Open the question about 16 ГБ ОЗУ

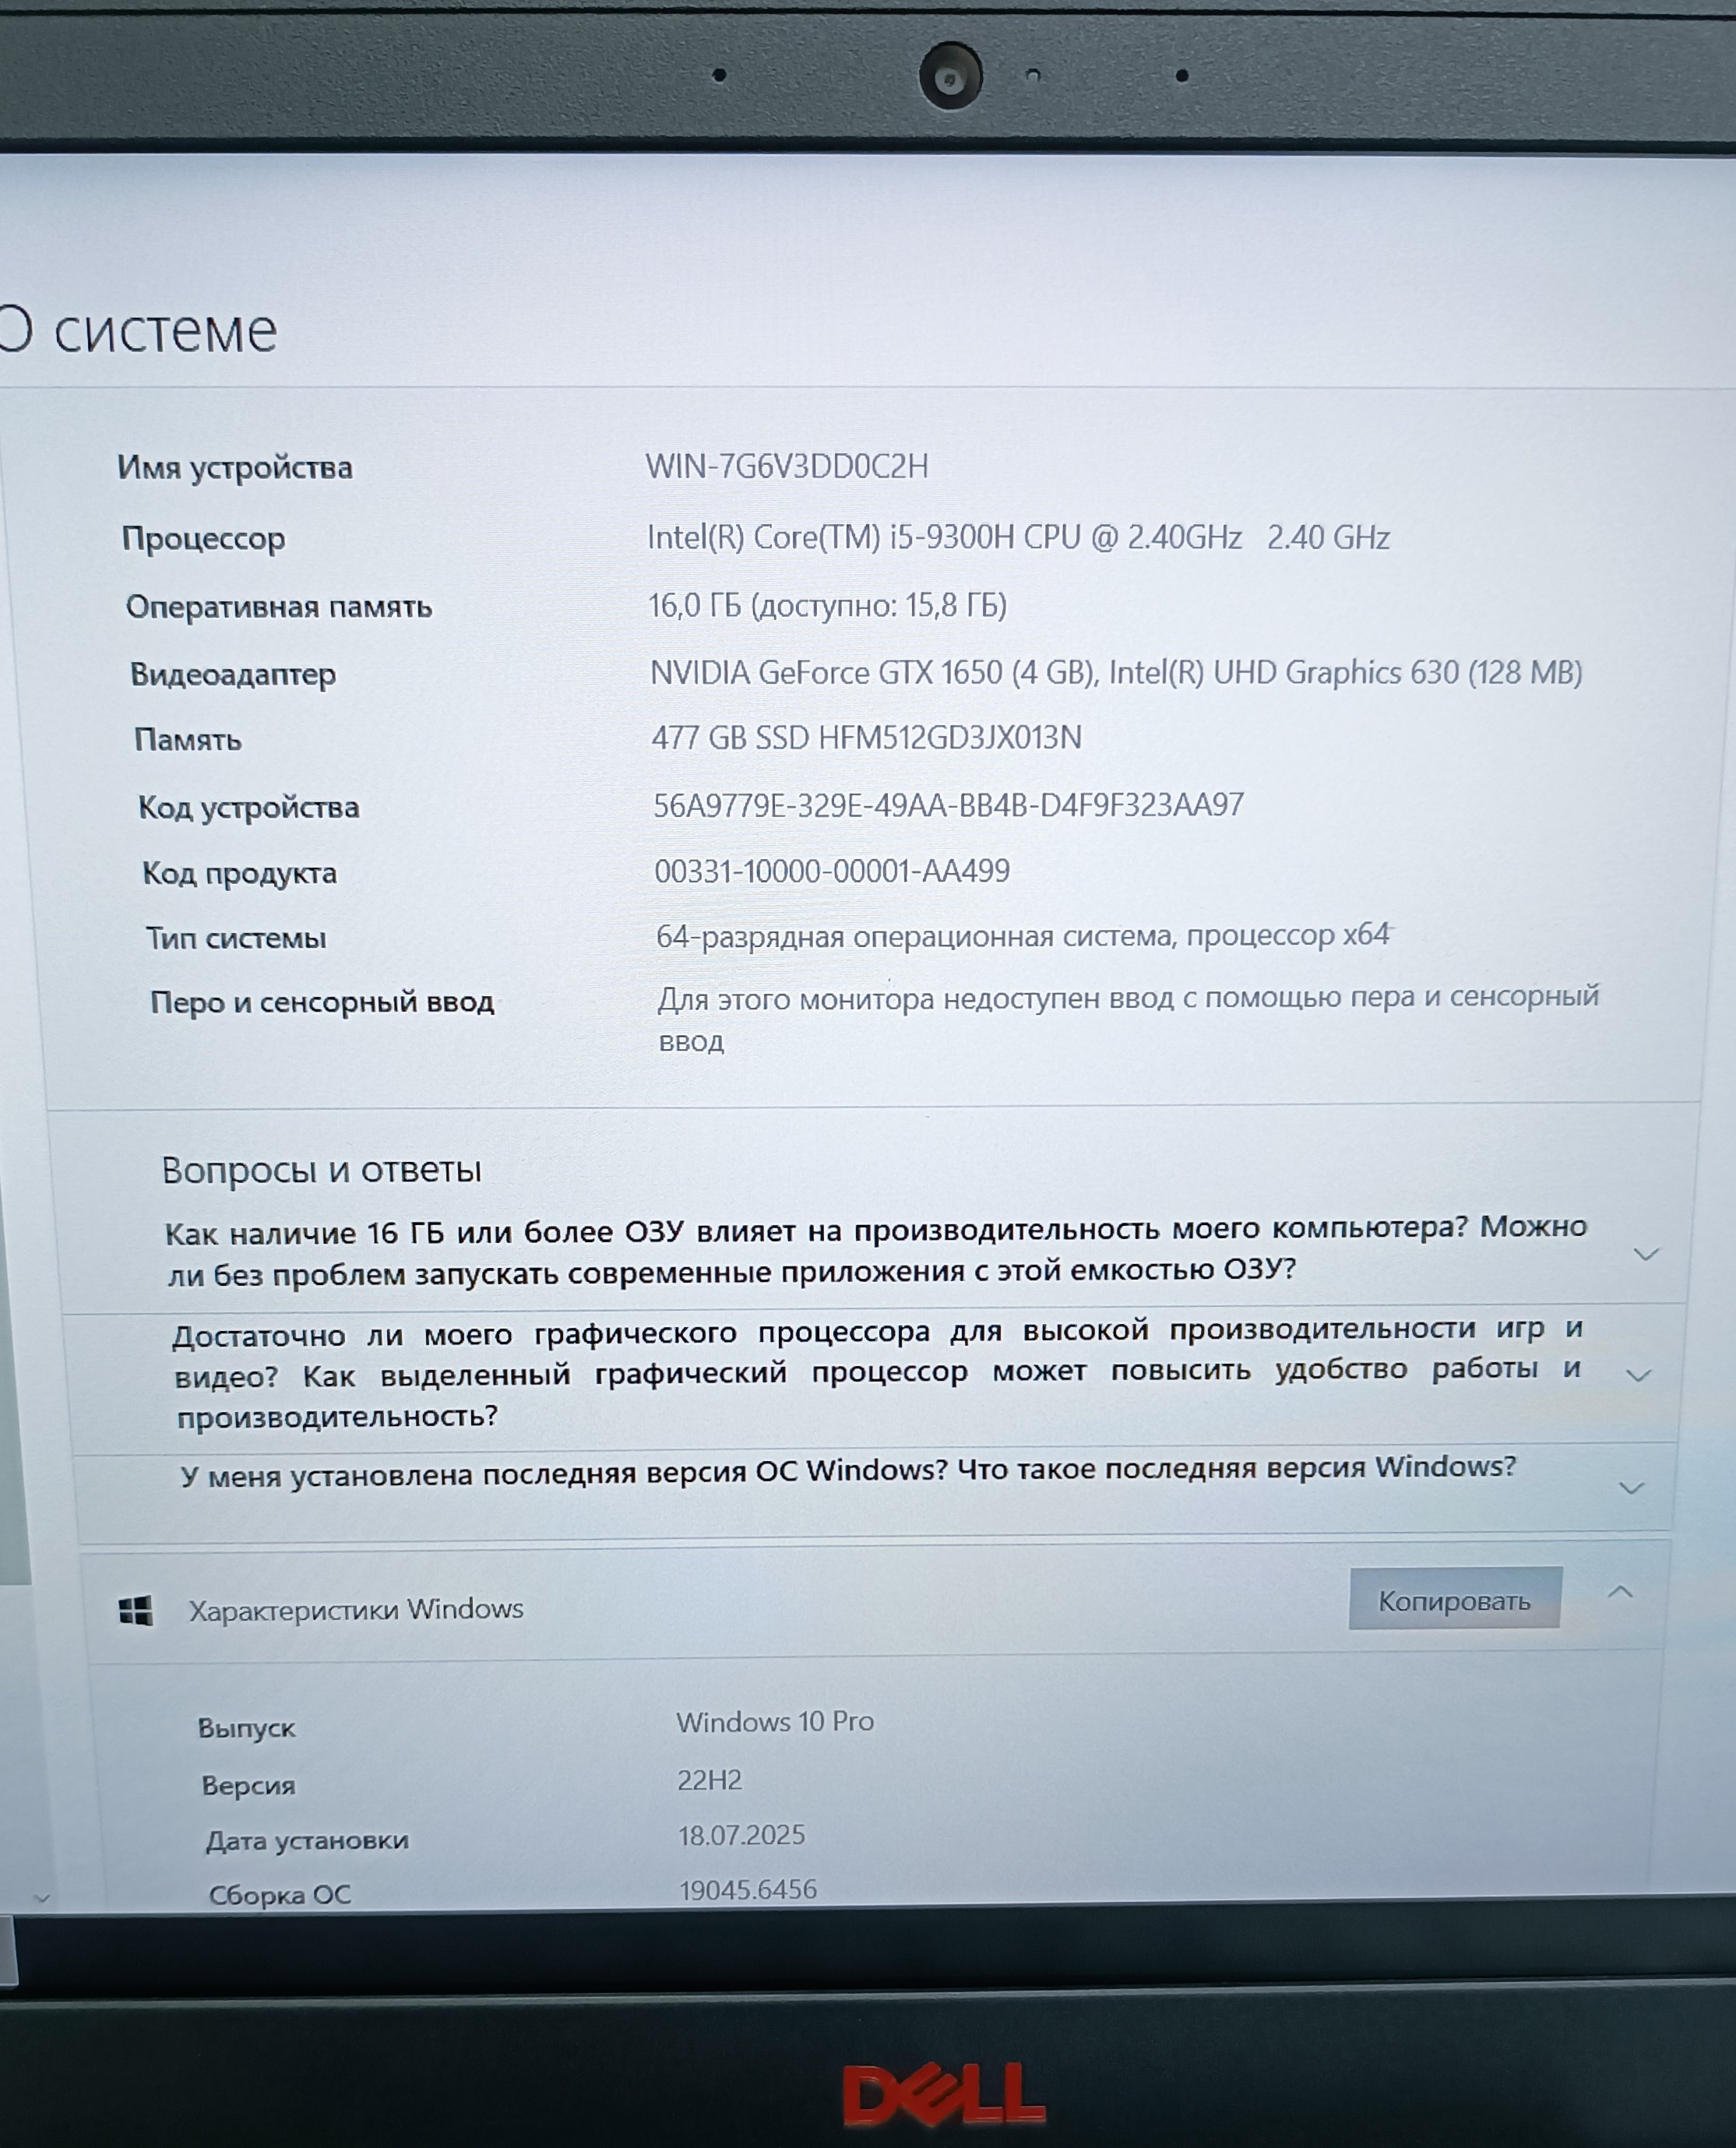pos(875,1250)
